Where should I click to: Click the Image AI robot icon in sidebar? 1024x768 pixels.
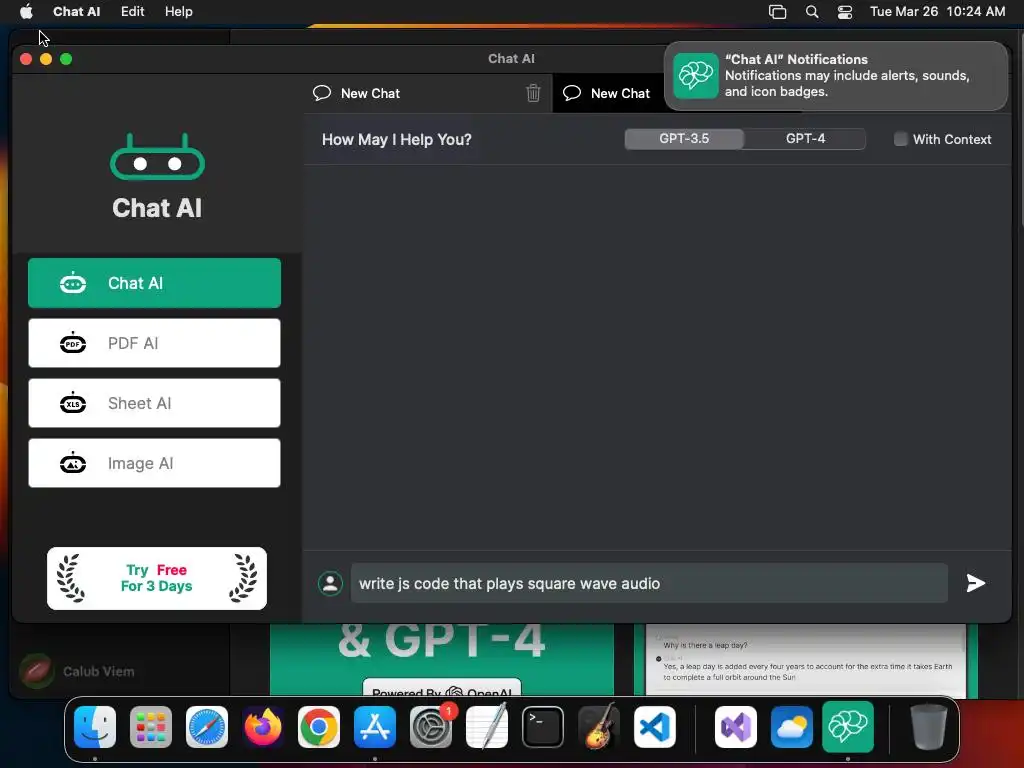pos(73,463)
